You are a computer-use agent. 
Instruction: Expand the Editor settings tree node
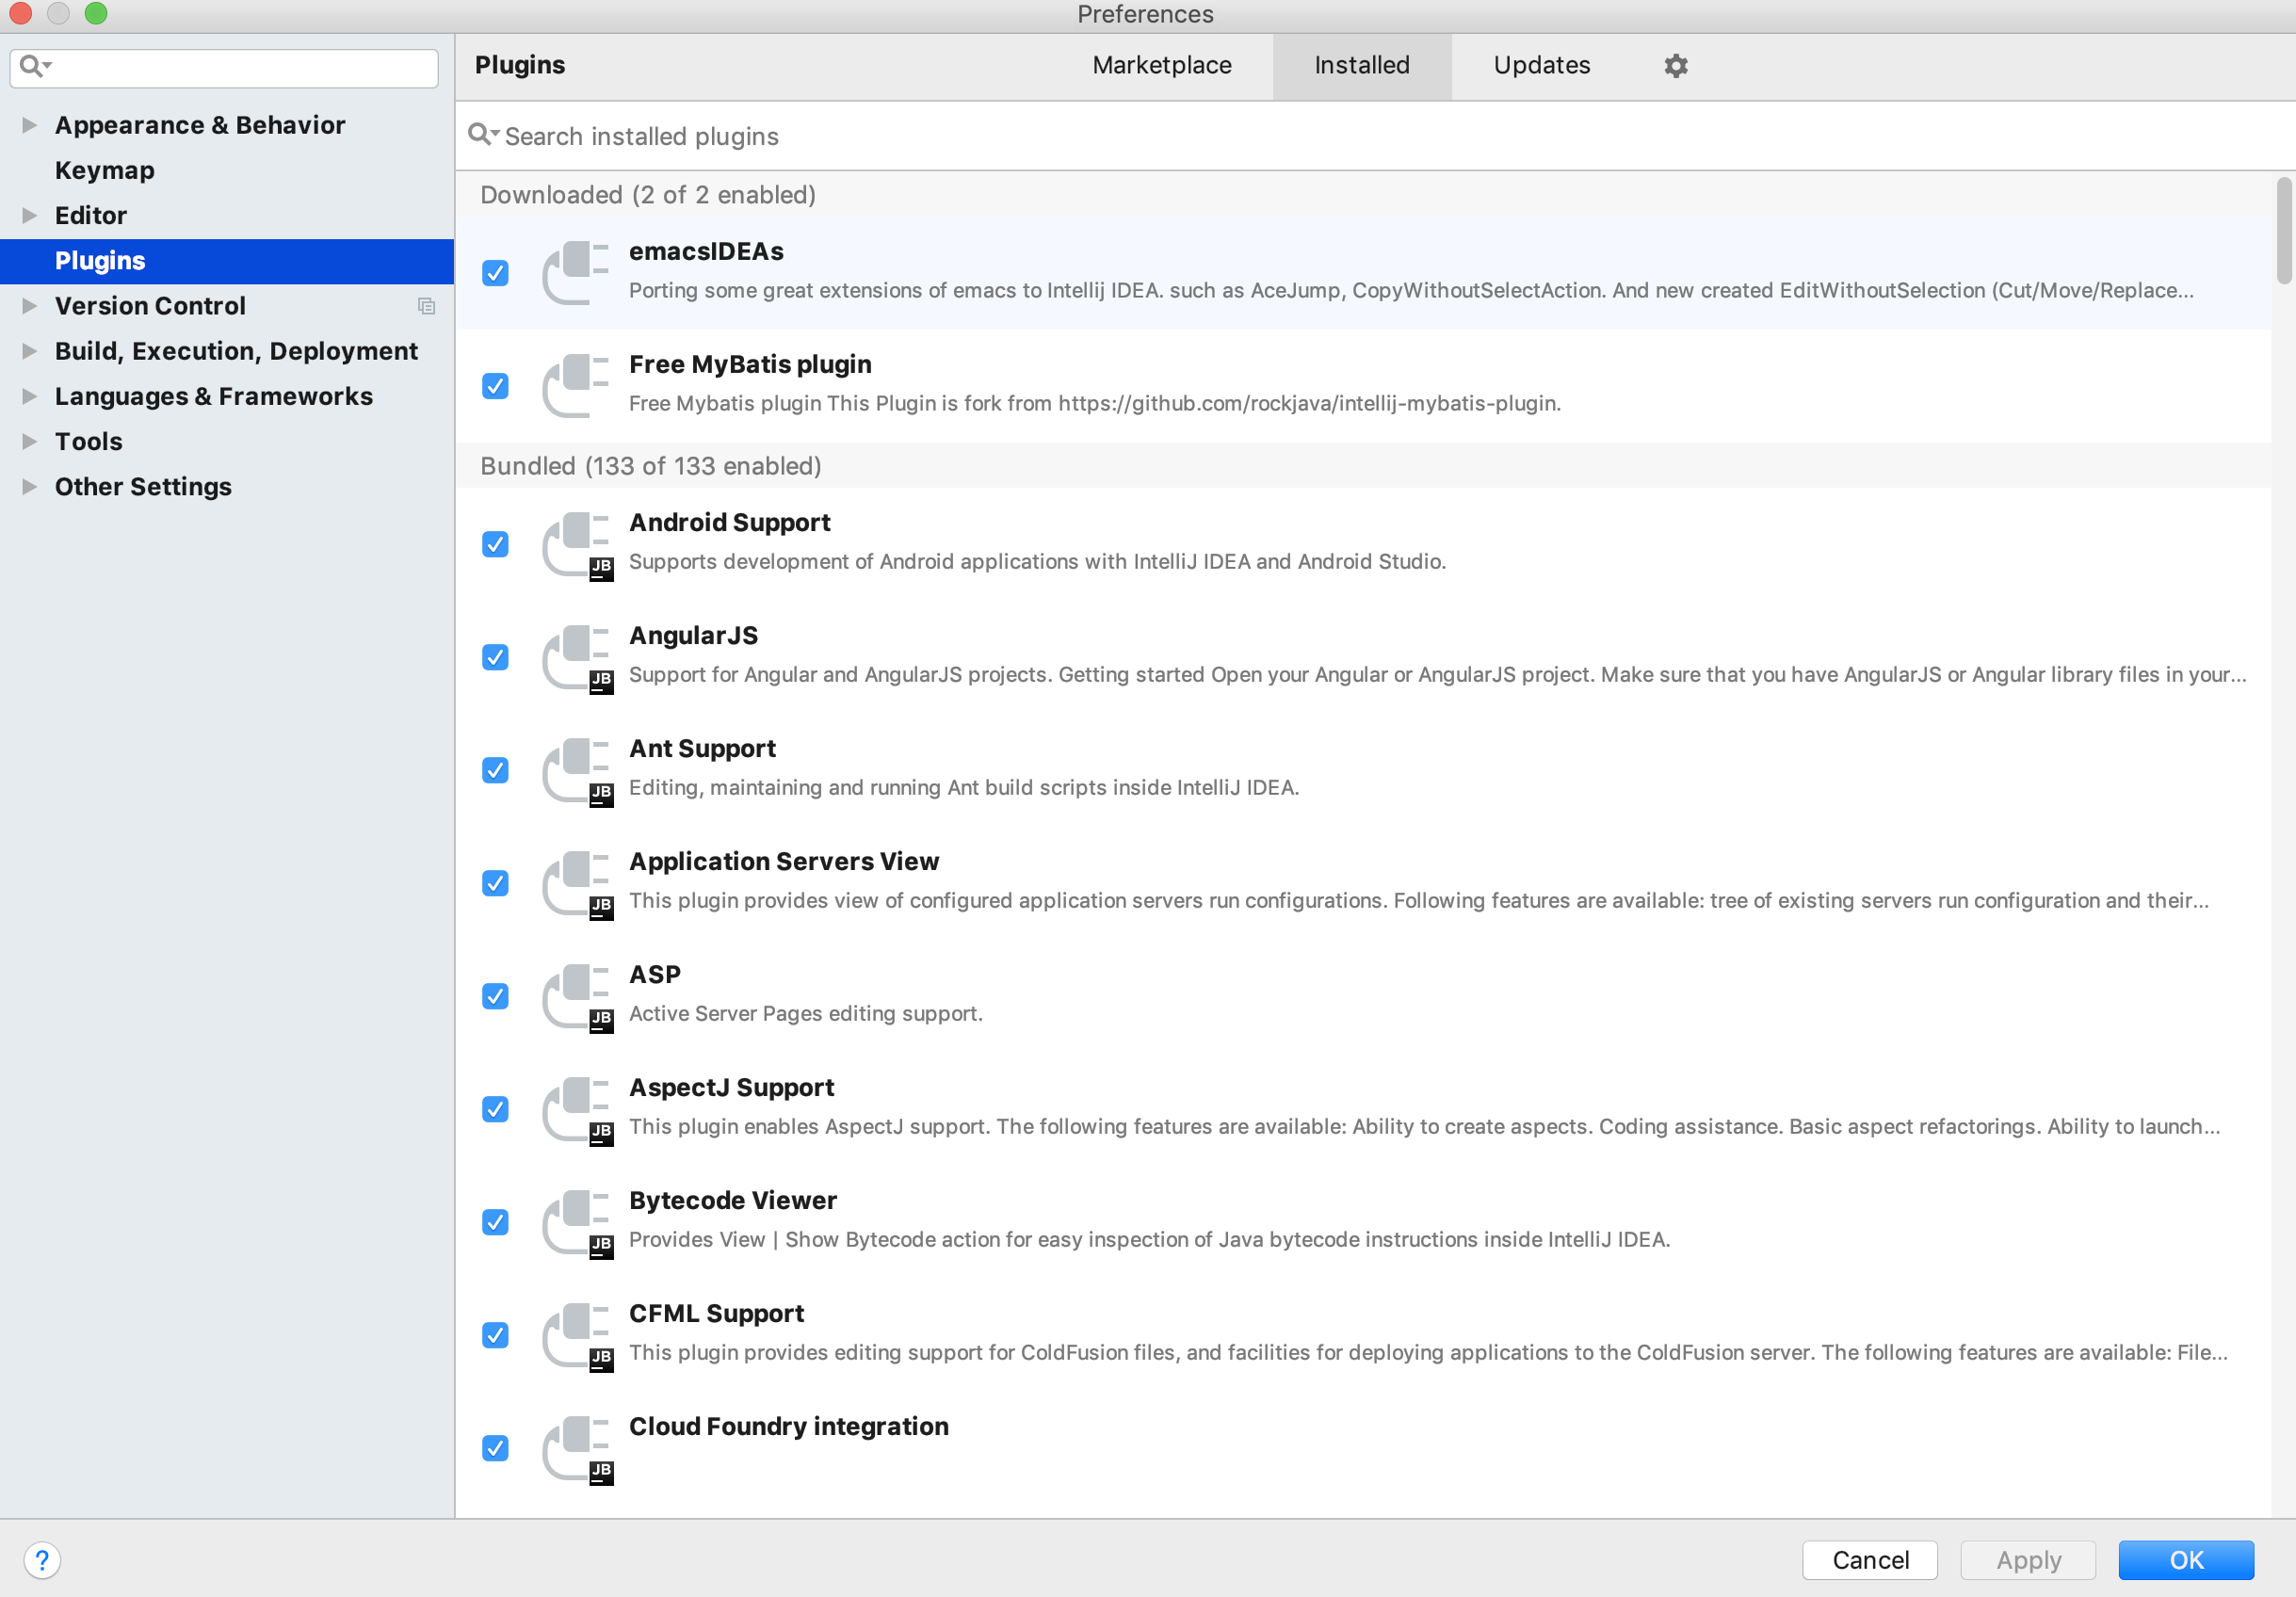click(x=29, y=215)
